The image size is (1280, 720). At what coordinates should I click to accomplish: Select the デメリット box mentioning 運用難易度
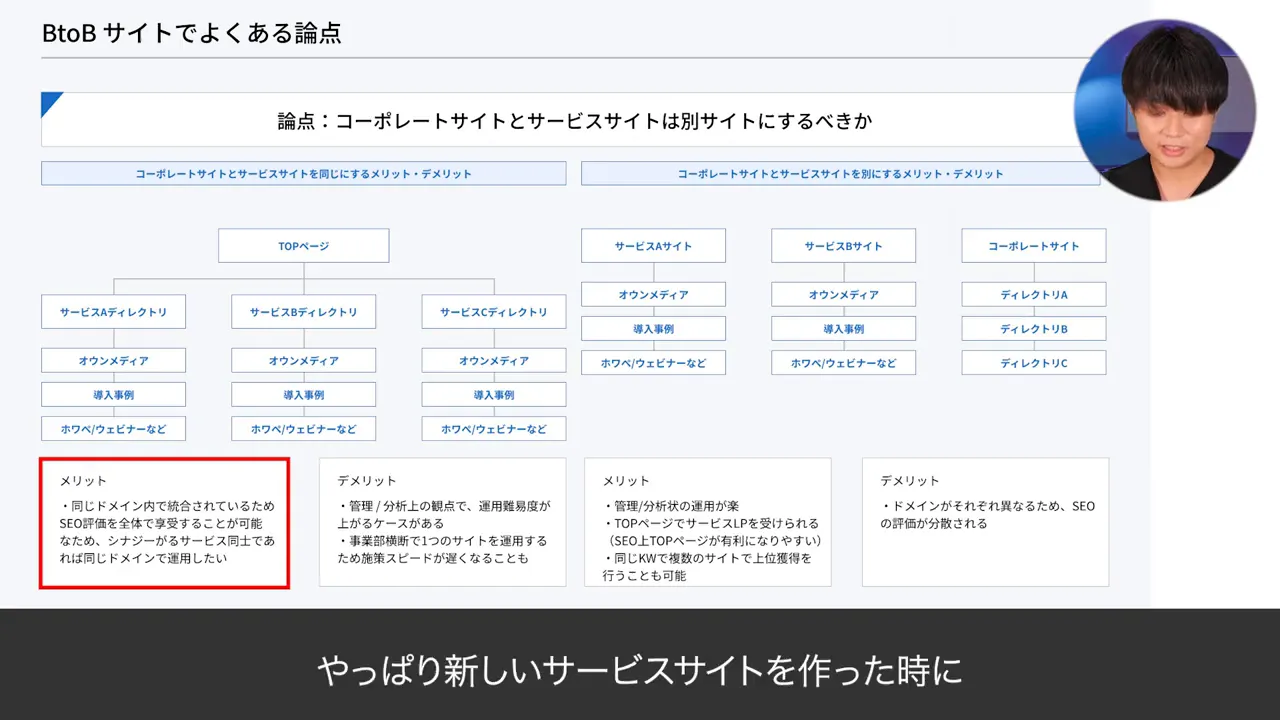tap(442, 523)
